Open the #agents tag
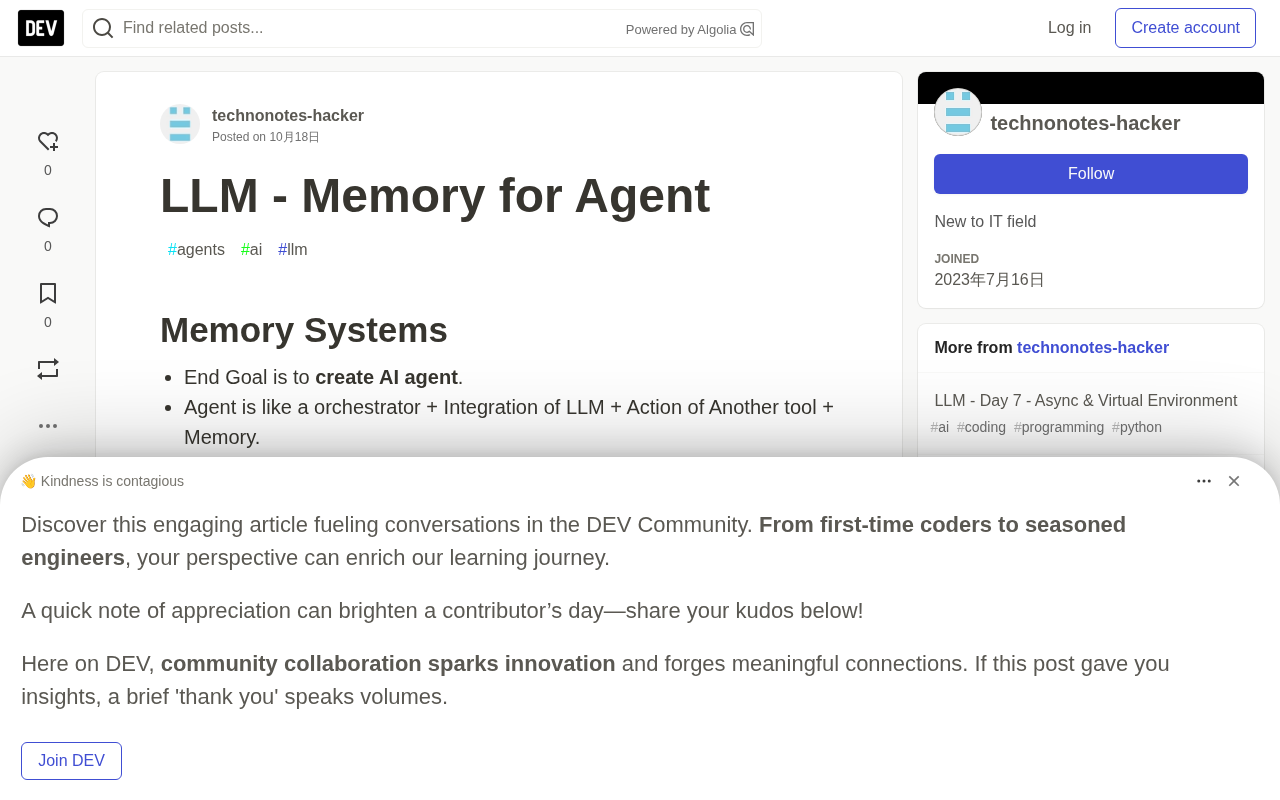This screenshot has width=1280, height=800. click(x=196, y=250)
